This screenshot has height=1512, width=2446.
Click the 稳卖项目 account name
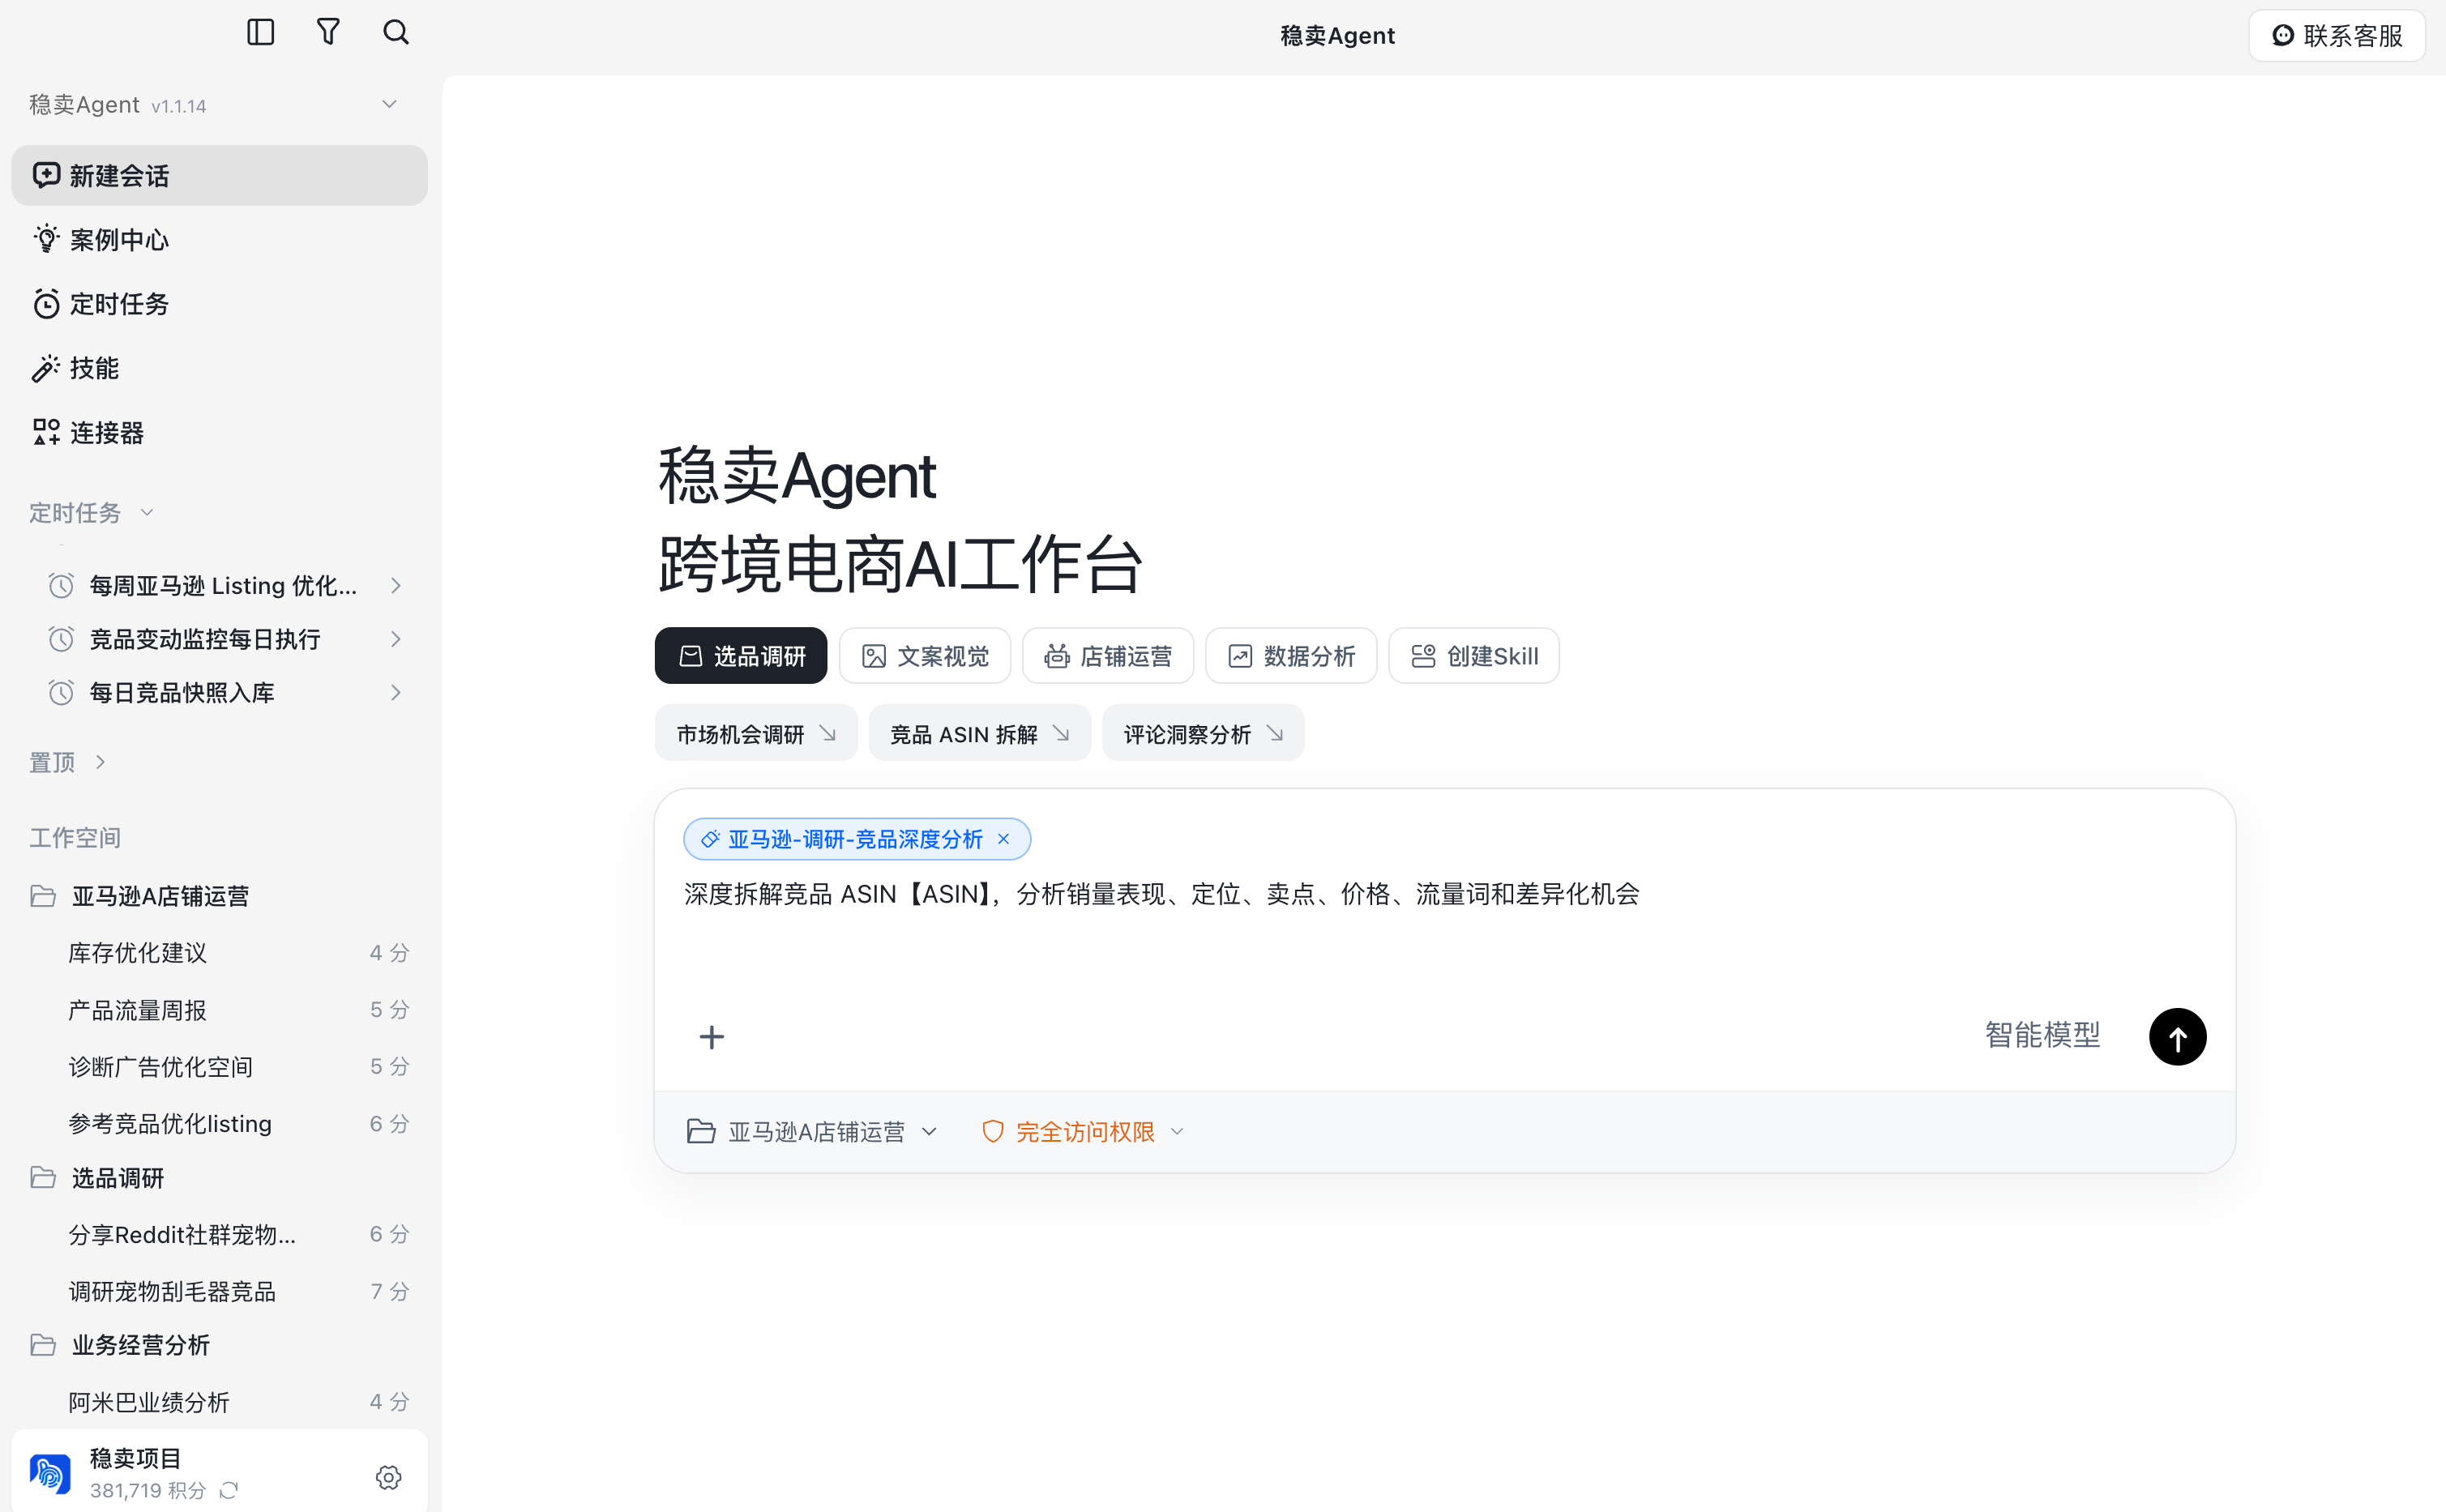point(135,1458)
